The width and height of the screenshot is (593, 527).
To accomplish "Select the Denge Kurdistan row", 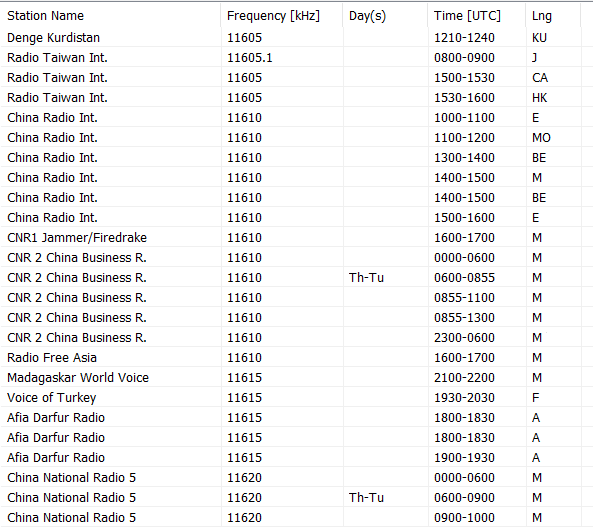I will coord(290,37).
